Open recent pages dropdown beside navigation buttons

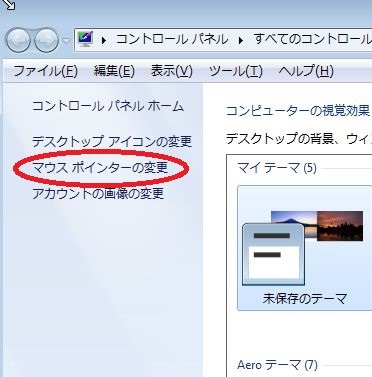tap(66, 41)
